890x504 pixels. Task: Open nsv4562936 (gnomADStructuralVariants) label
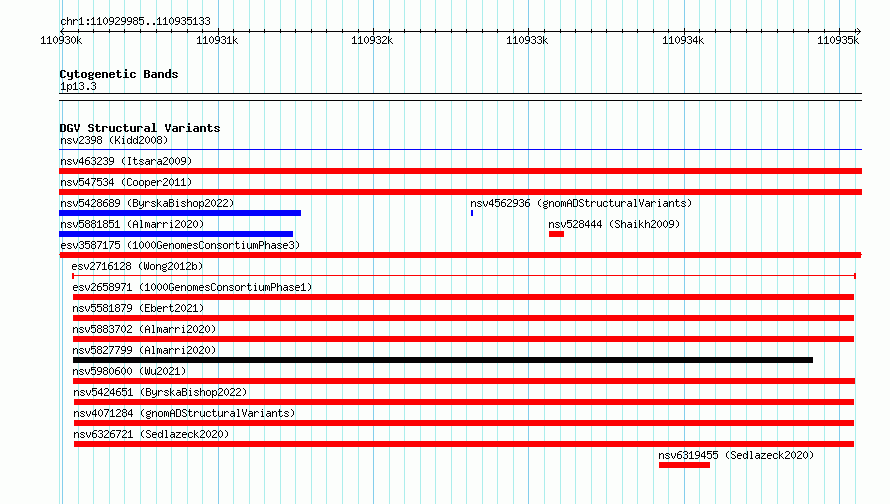pos(581,203)
